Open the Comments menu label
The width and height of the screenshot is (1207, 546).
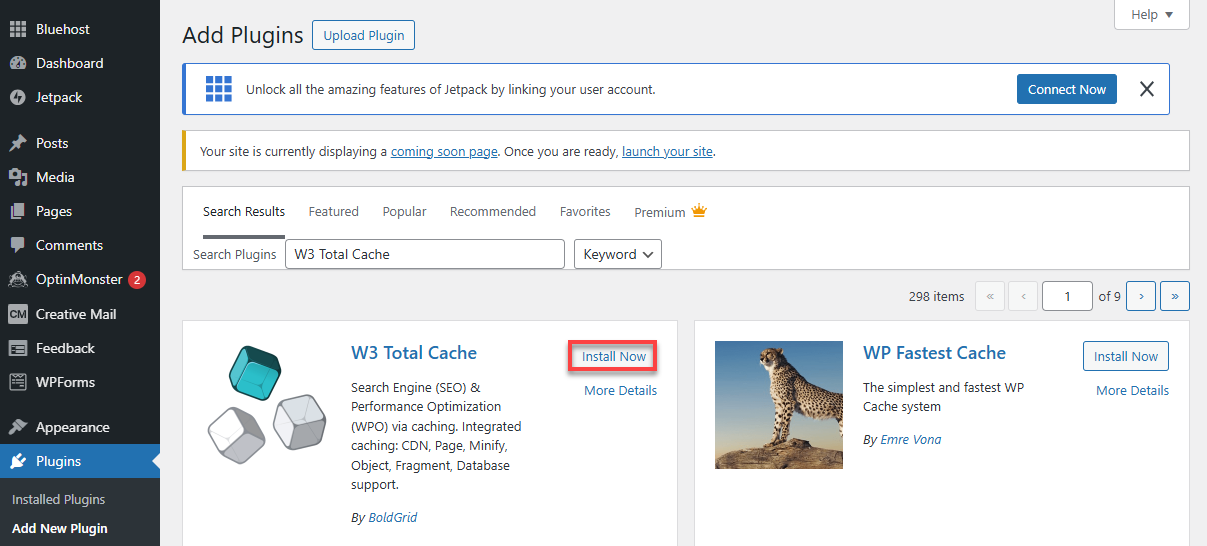(x=69, y=245)
